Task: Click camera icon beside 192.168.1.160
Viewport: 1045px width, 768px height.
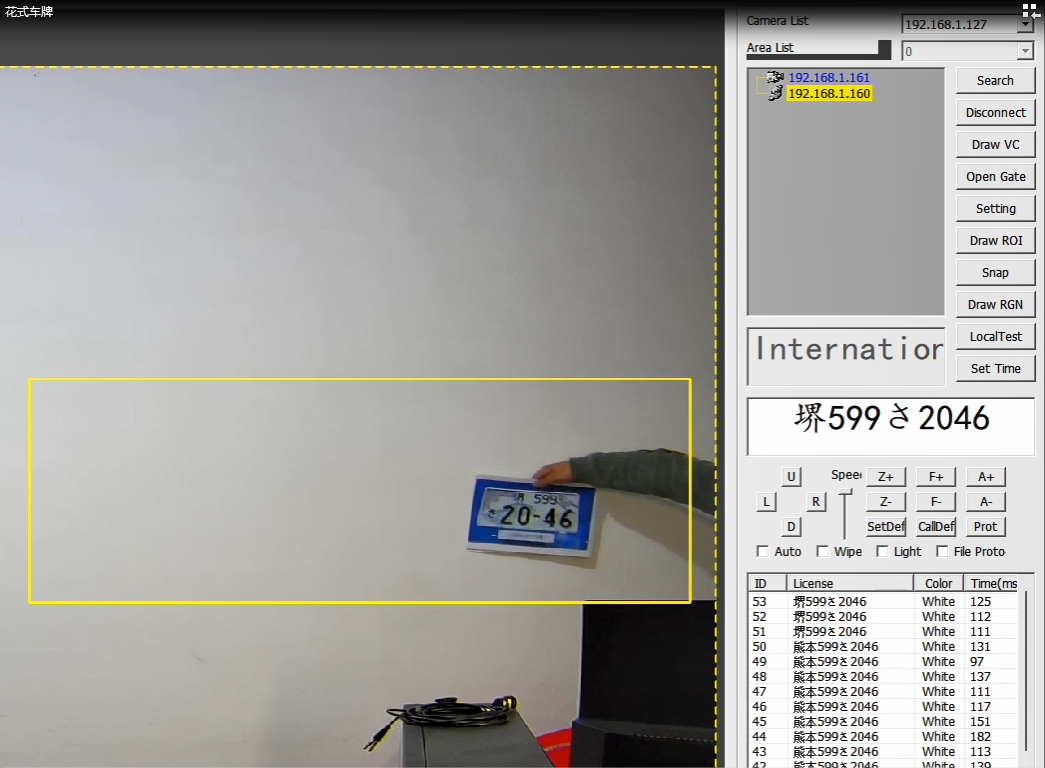Action: 775,93
